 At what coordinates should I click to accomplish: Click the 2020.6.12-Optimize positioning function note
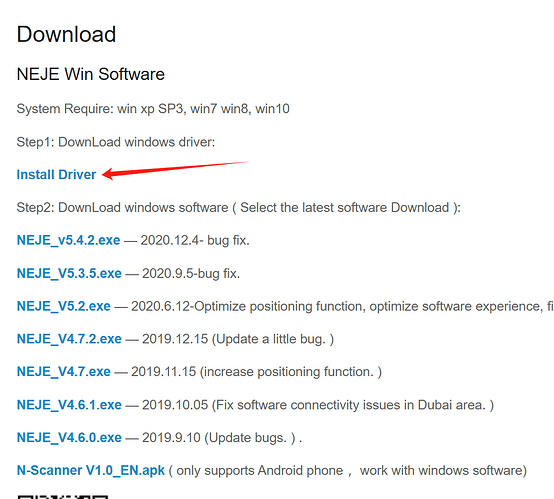tap(342, 306)
